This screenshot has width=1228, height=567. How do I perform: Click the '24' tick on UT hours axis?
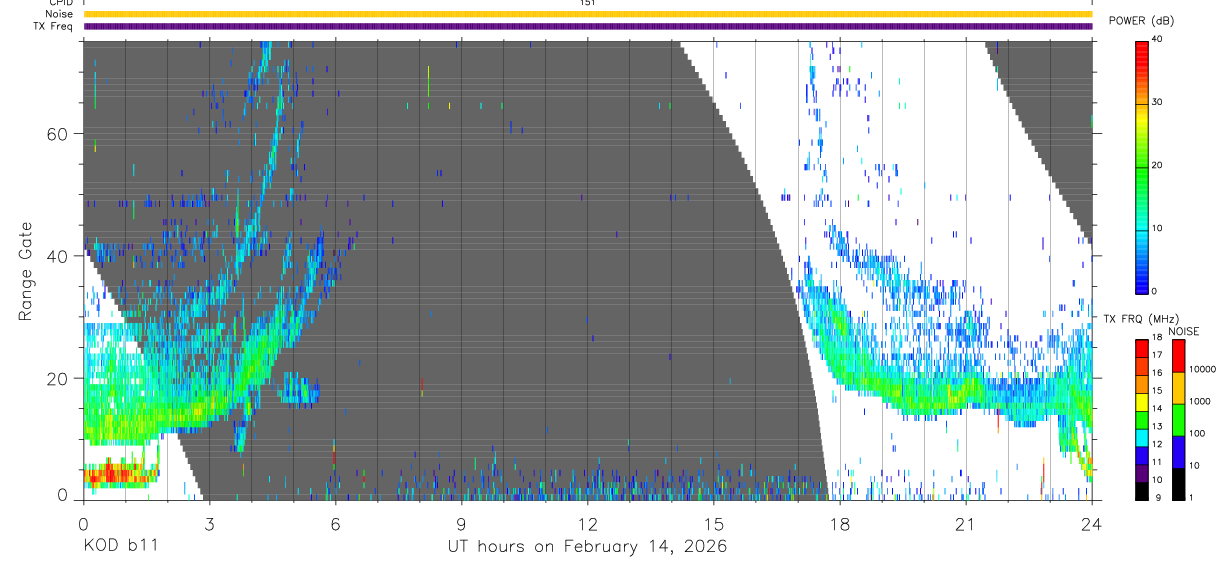pos(1092,523)
